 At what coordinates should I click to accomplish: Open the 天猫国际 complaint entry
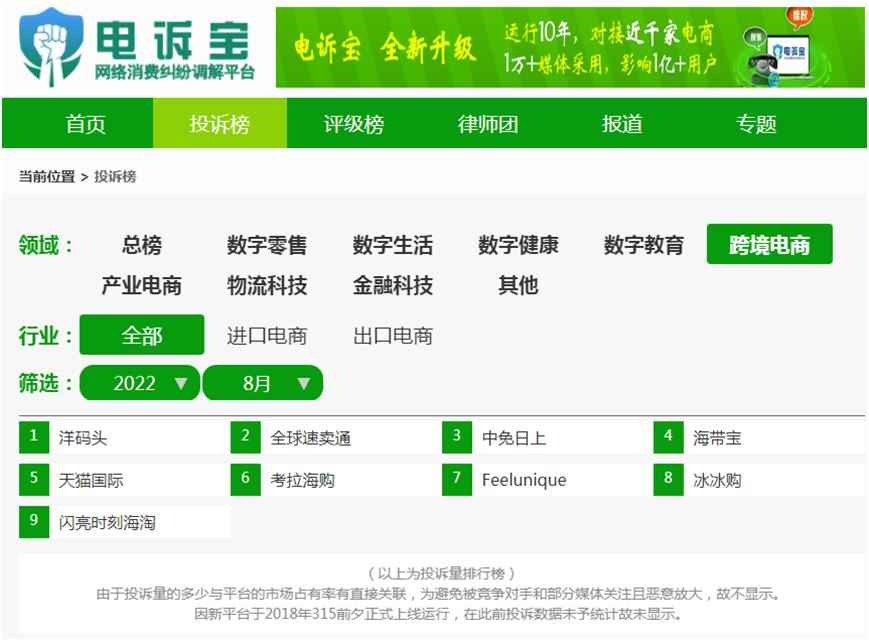click(91, 480)
